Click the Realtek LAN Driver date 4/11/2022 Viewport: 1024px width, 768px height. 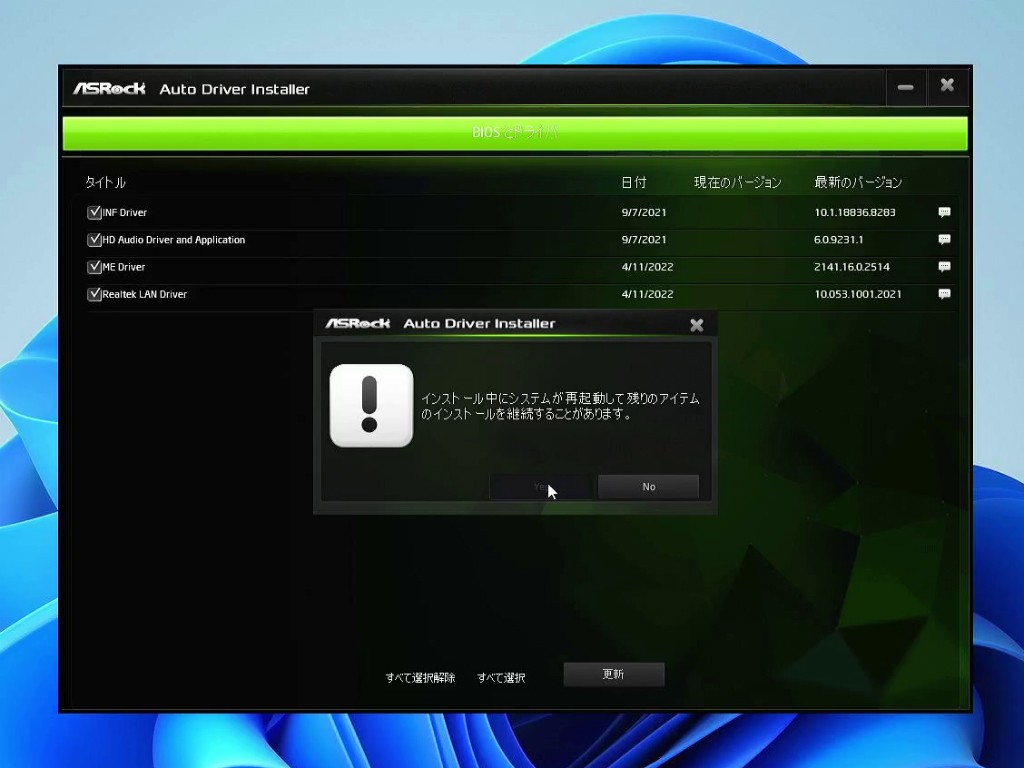click(647, 294)
